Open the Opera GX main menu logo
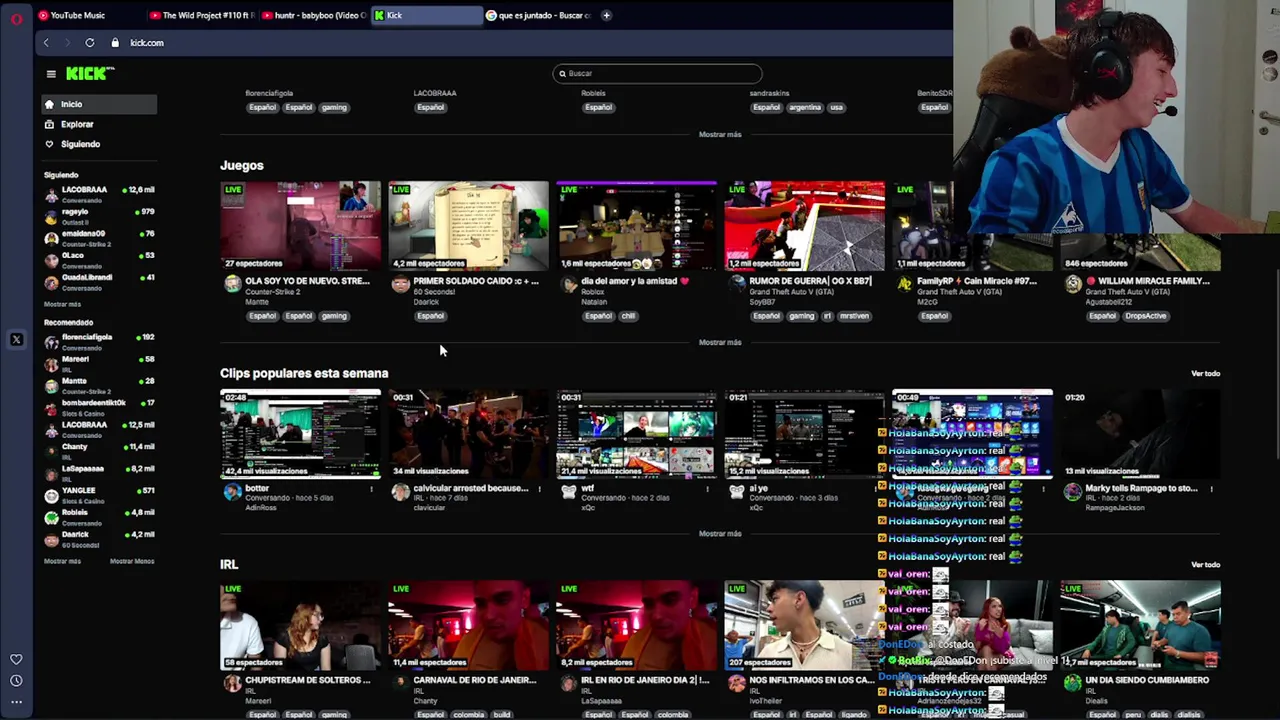 pos(16,19)
